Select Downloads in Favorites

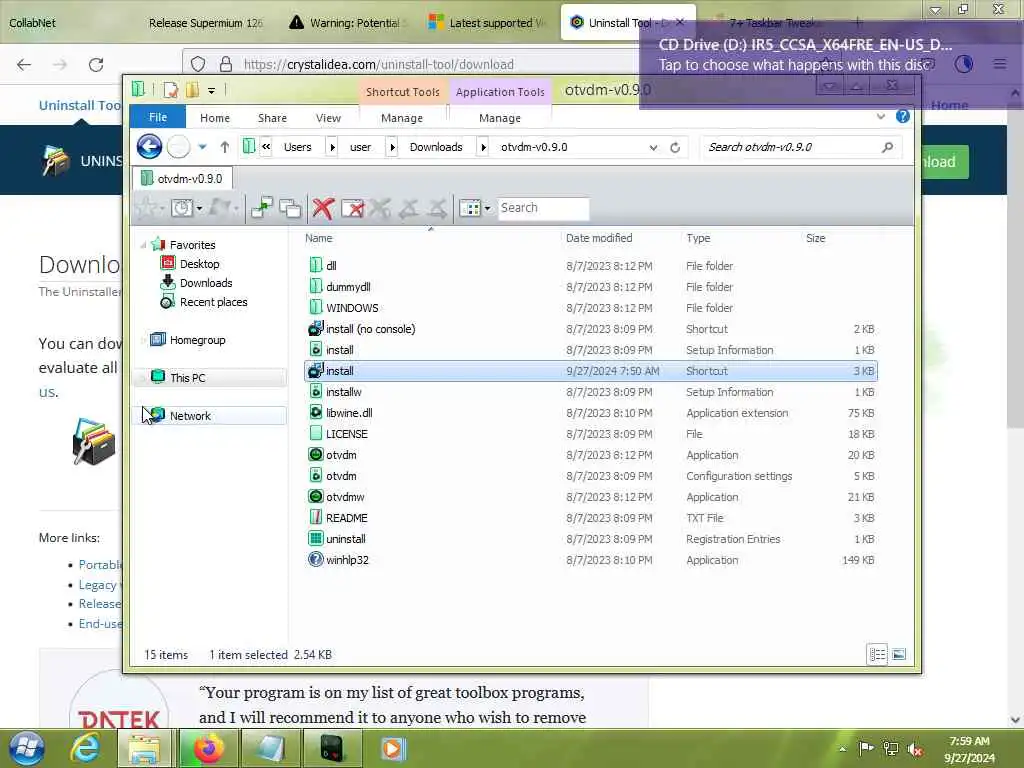click(x=206, y=283)
